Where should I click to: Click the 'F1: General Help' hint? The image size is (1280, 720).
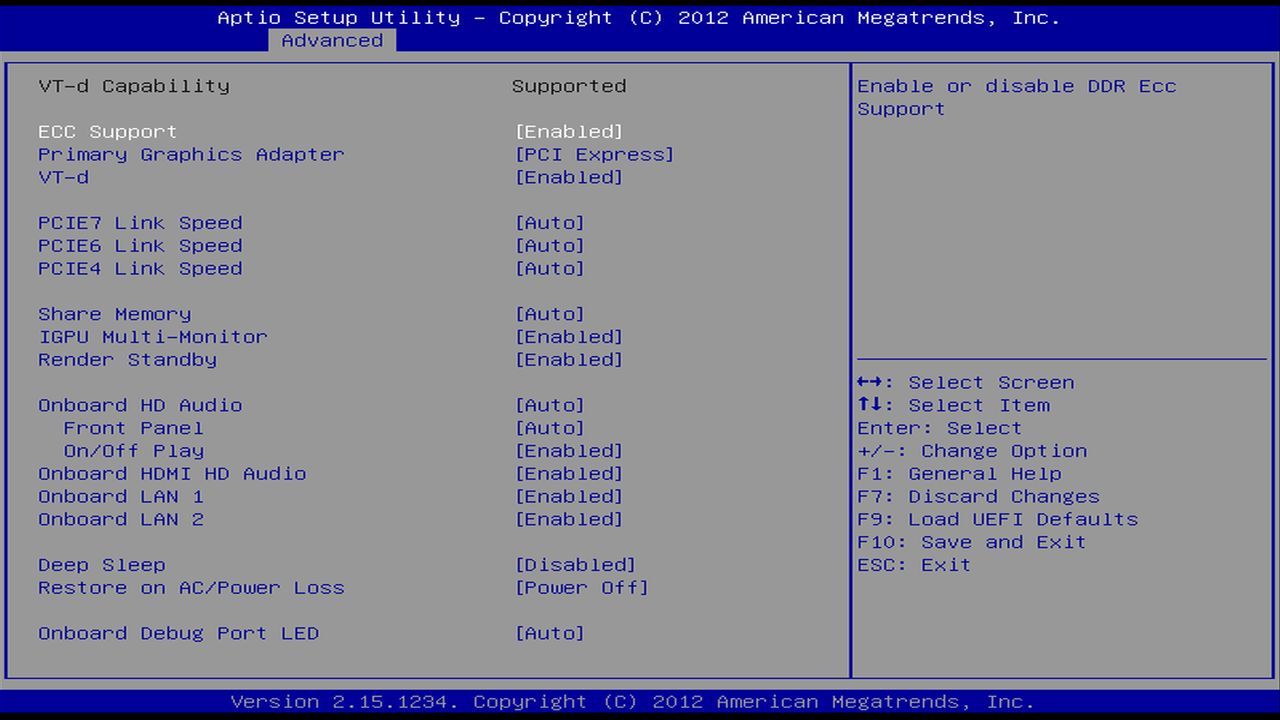click(x=959, y=473)
